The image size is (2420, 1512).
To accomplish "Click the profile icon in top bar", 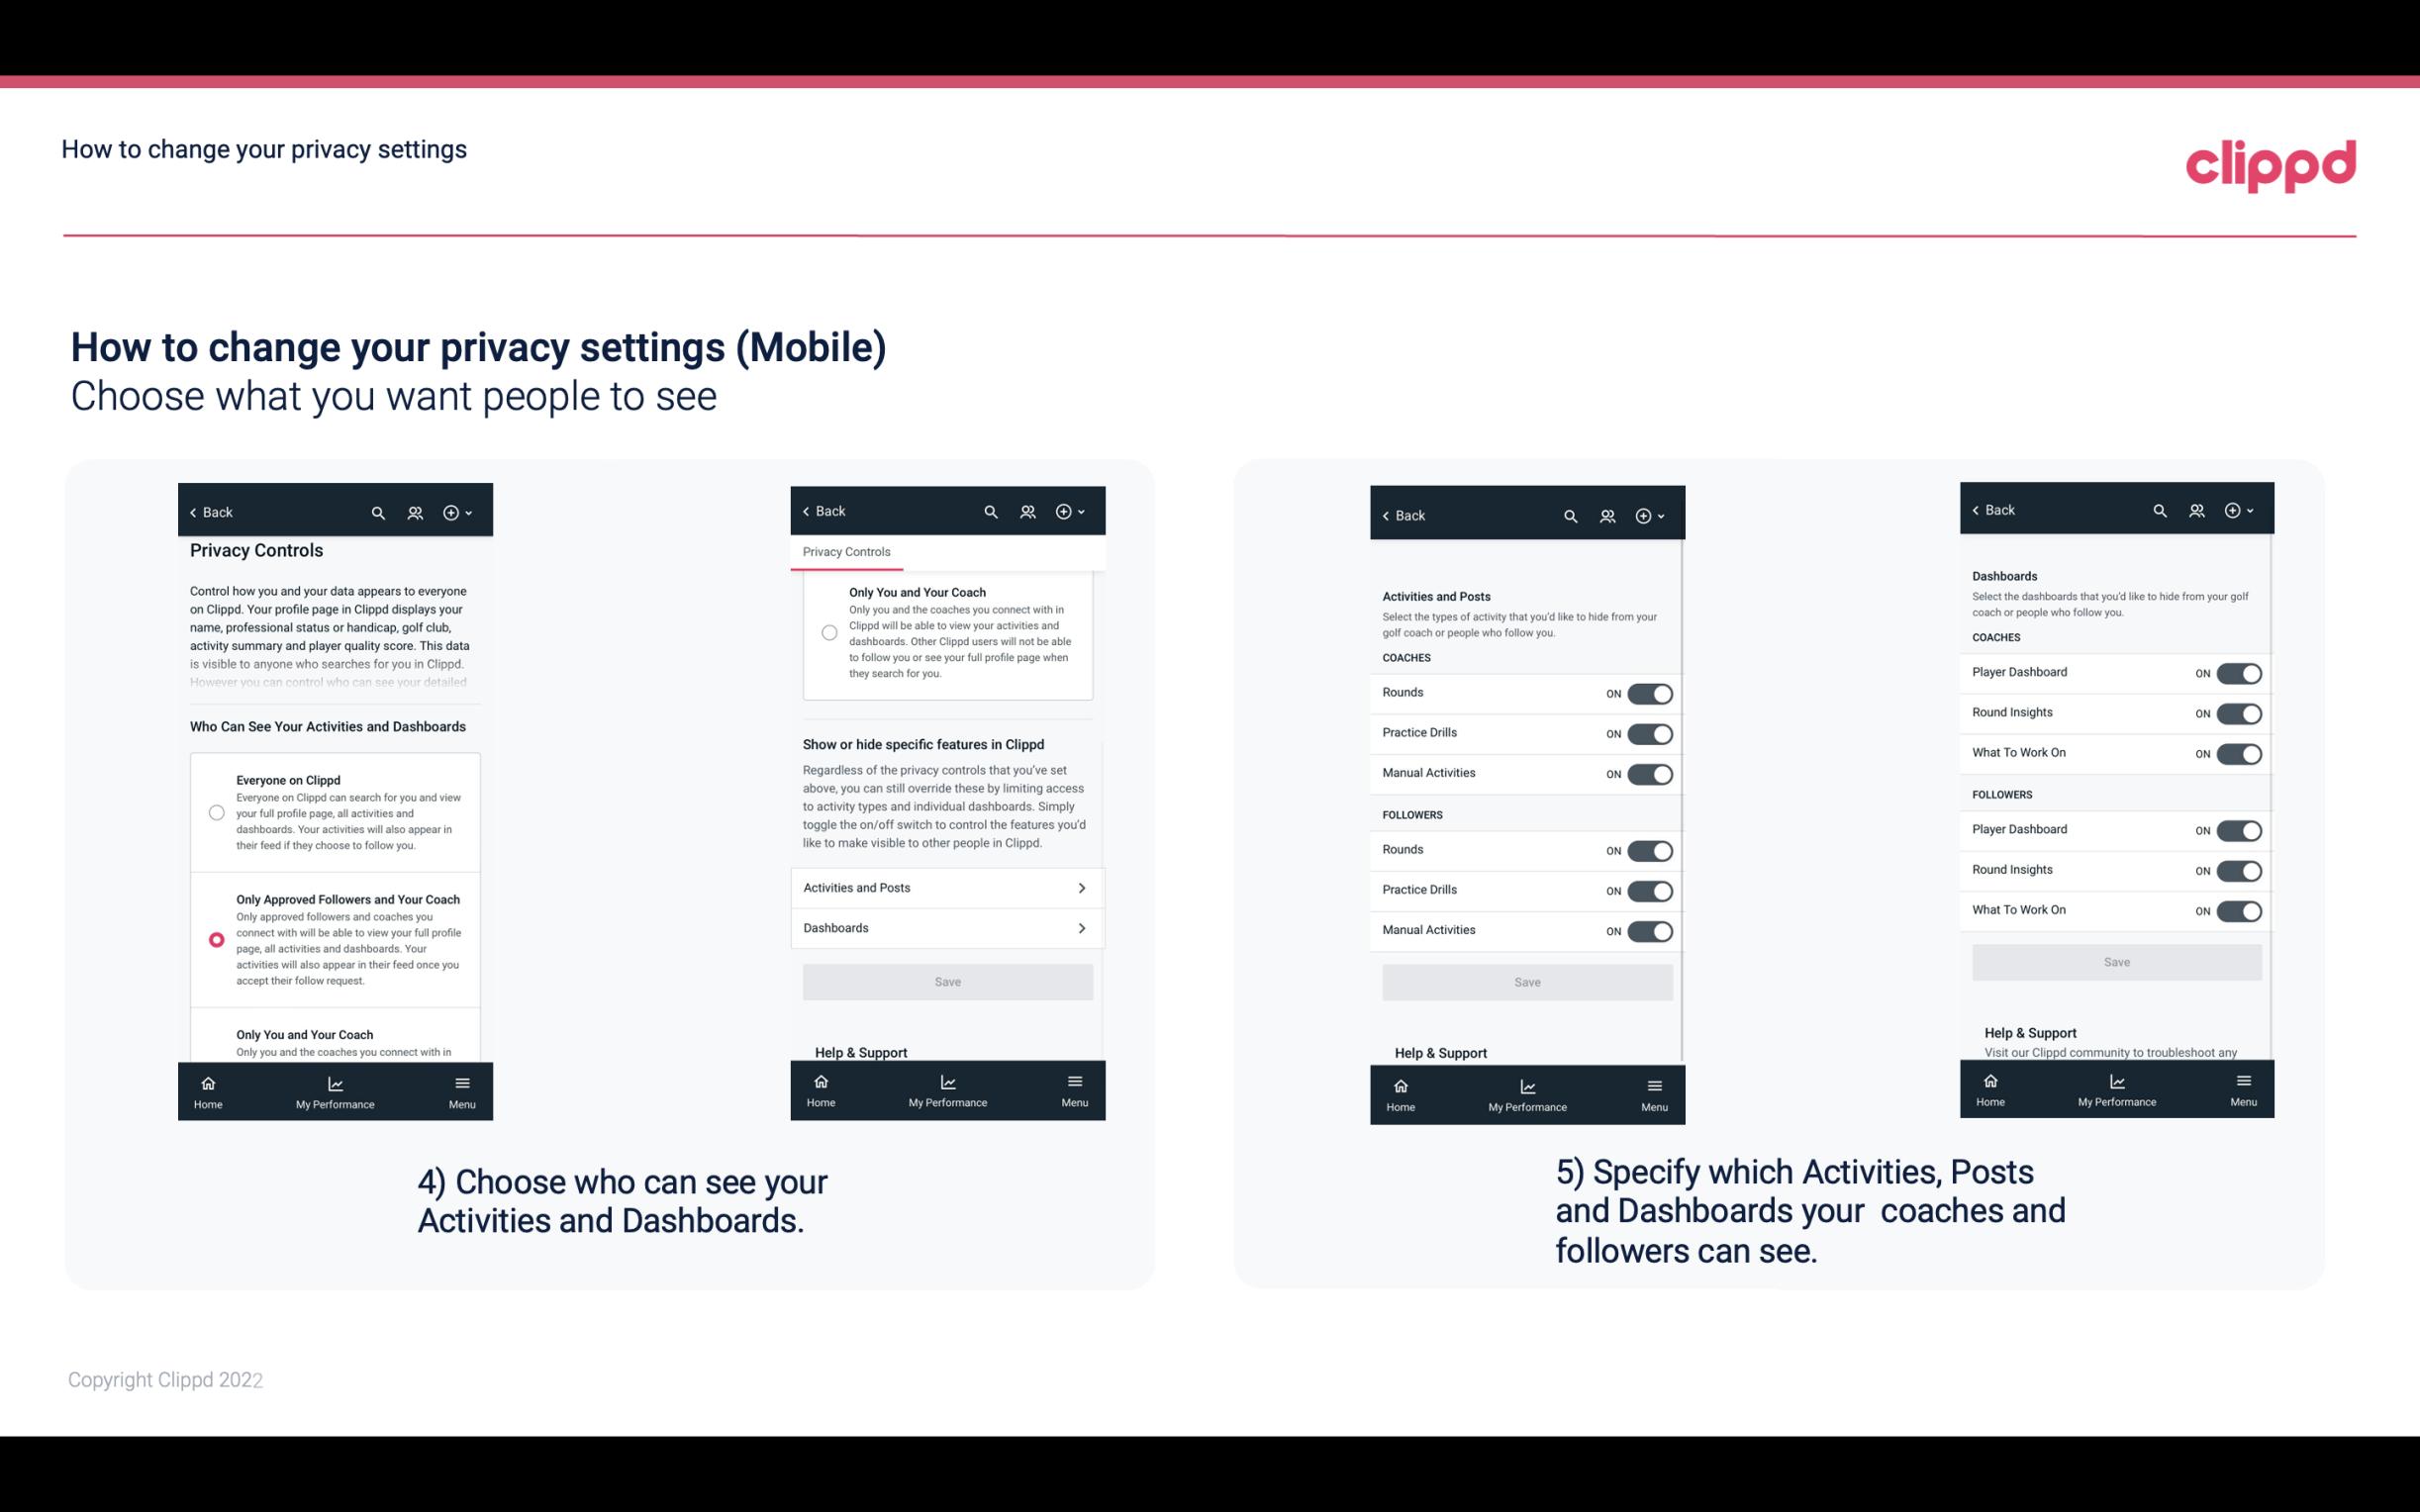I will (x=413, y=513).
